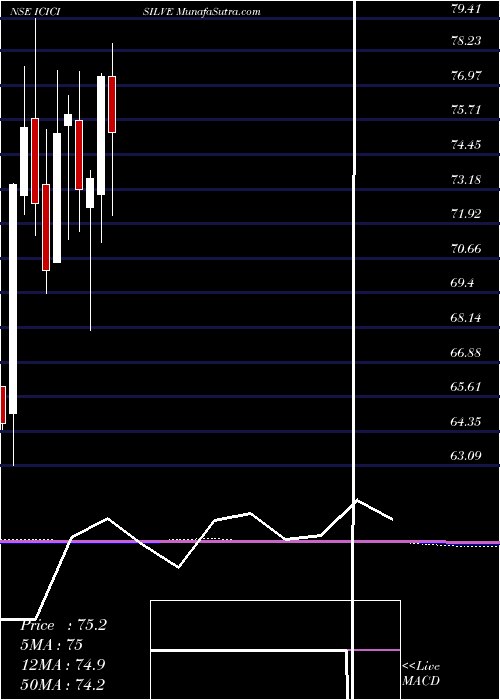The image size is (500, 700).
Task: Click the price label 76.97
Action: [x=466, y=75]
